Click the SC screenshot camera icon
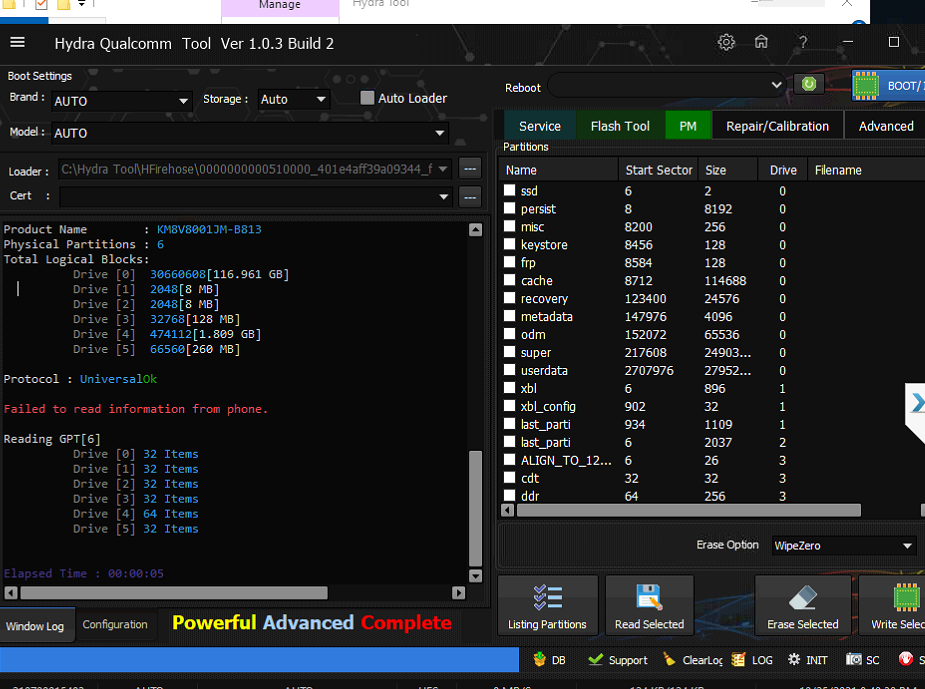Image resolution: width=925 pixels, height=689 pixels. click(x=854, y=660)
